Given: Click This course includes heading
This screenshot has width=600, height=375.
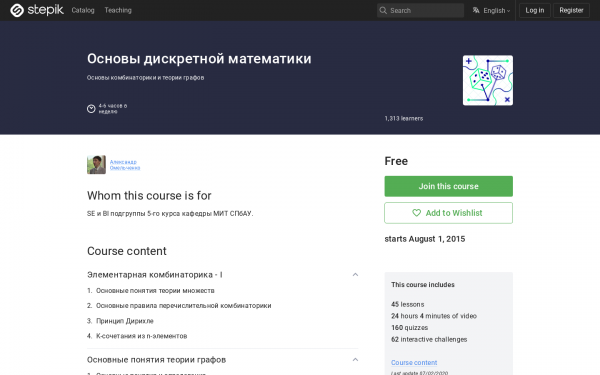Looking at the screenshot, I should pos(423,285).
